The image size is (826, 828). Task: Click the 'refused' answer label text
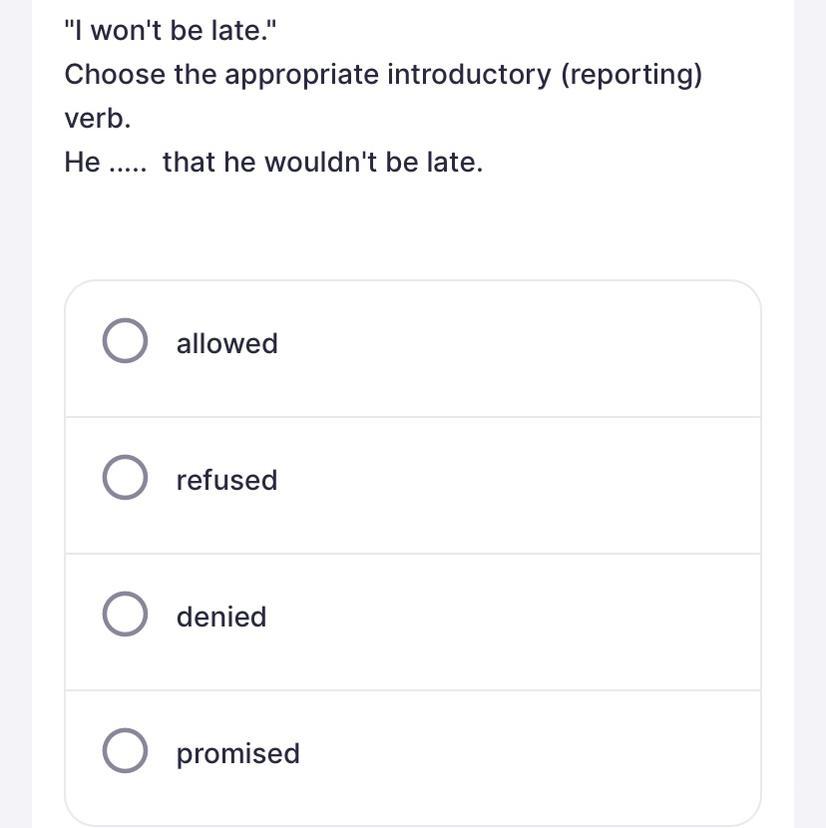(x=227, y=480)
